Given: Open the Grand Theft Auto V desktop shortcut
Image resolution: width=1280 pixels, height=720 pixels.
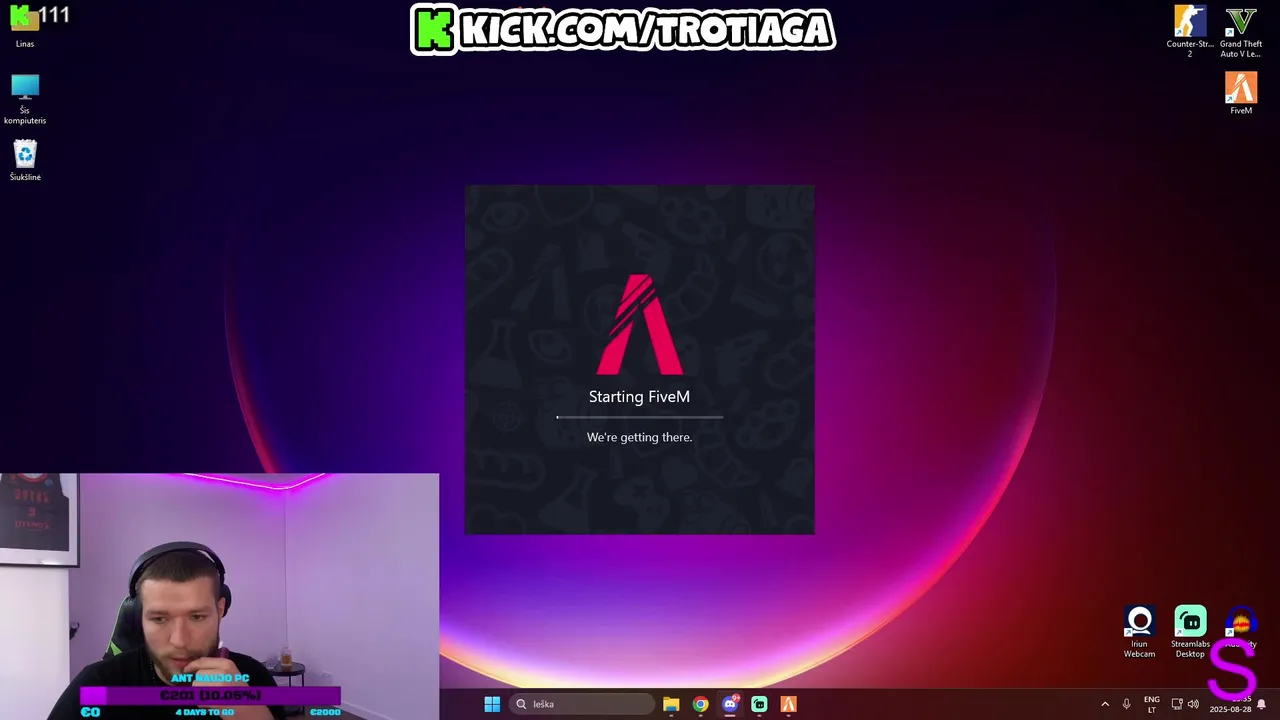Looking at the screenshot, I should 1241,31.
